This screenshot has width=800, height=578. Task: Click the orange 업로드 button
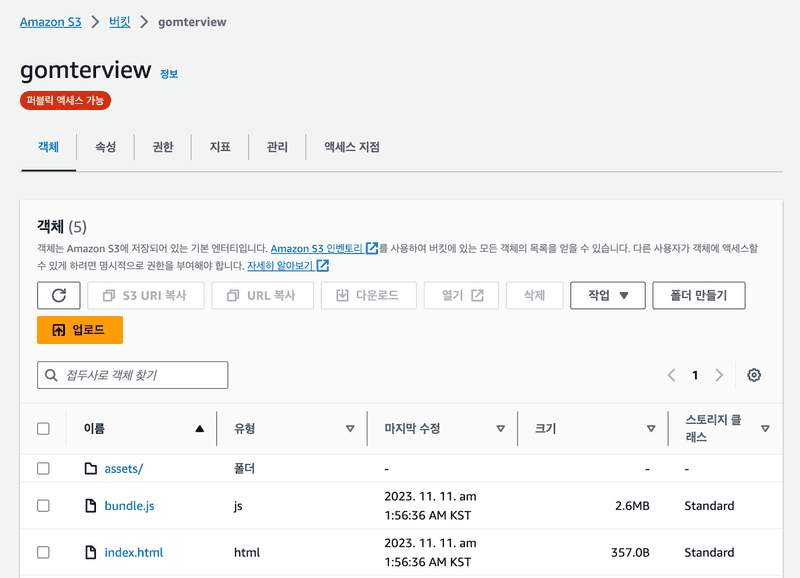(x=80, y=330)
